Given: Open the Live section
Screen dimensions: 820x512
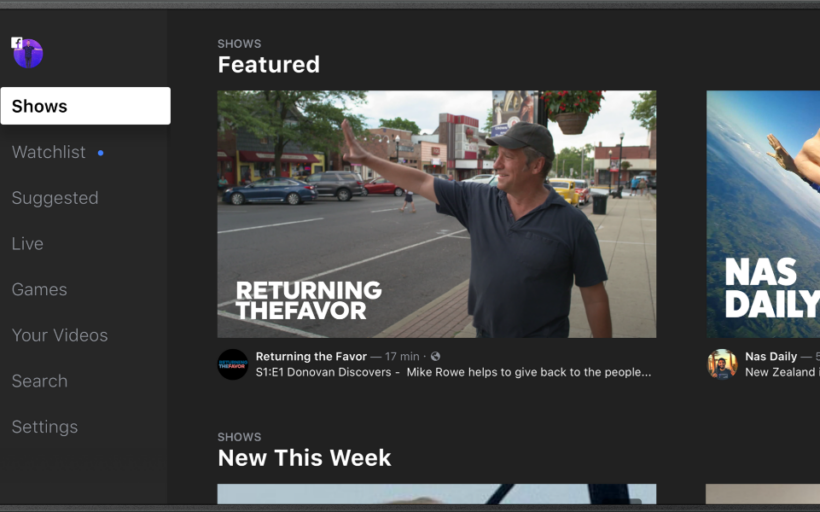Looking at the screenshot, I should [28, 244].
